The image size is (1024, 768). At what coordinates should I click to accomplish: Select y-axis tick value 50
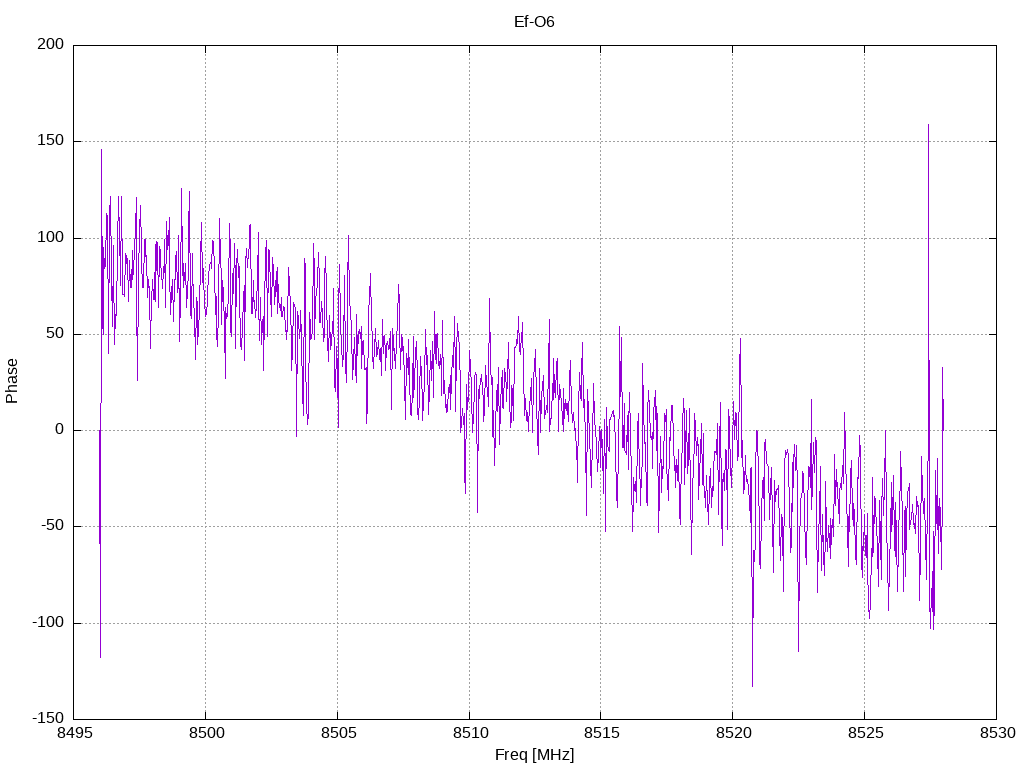(x=55, y=333)
